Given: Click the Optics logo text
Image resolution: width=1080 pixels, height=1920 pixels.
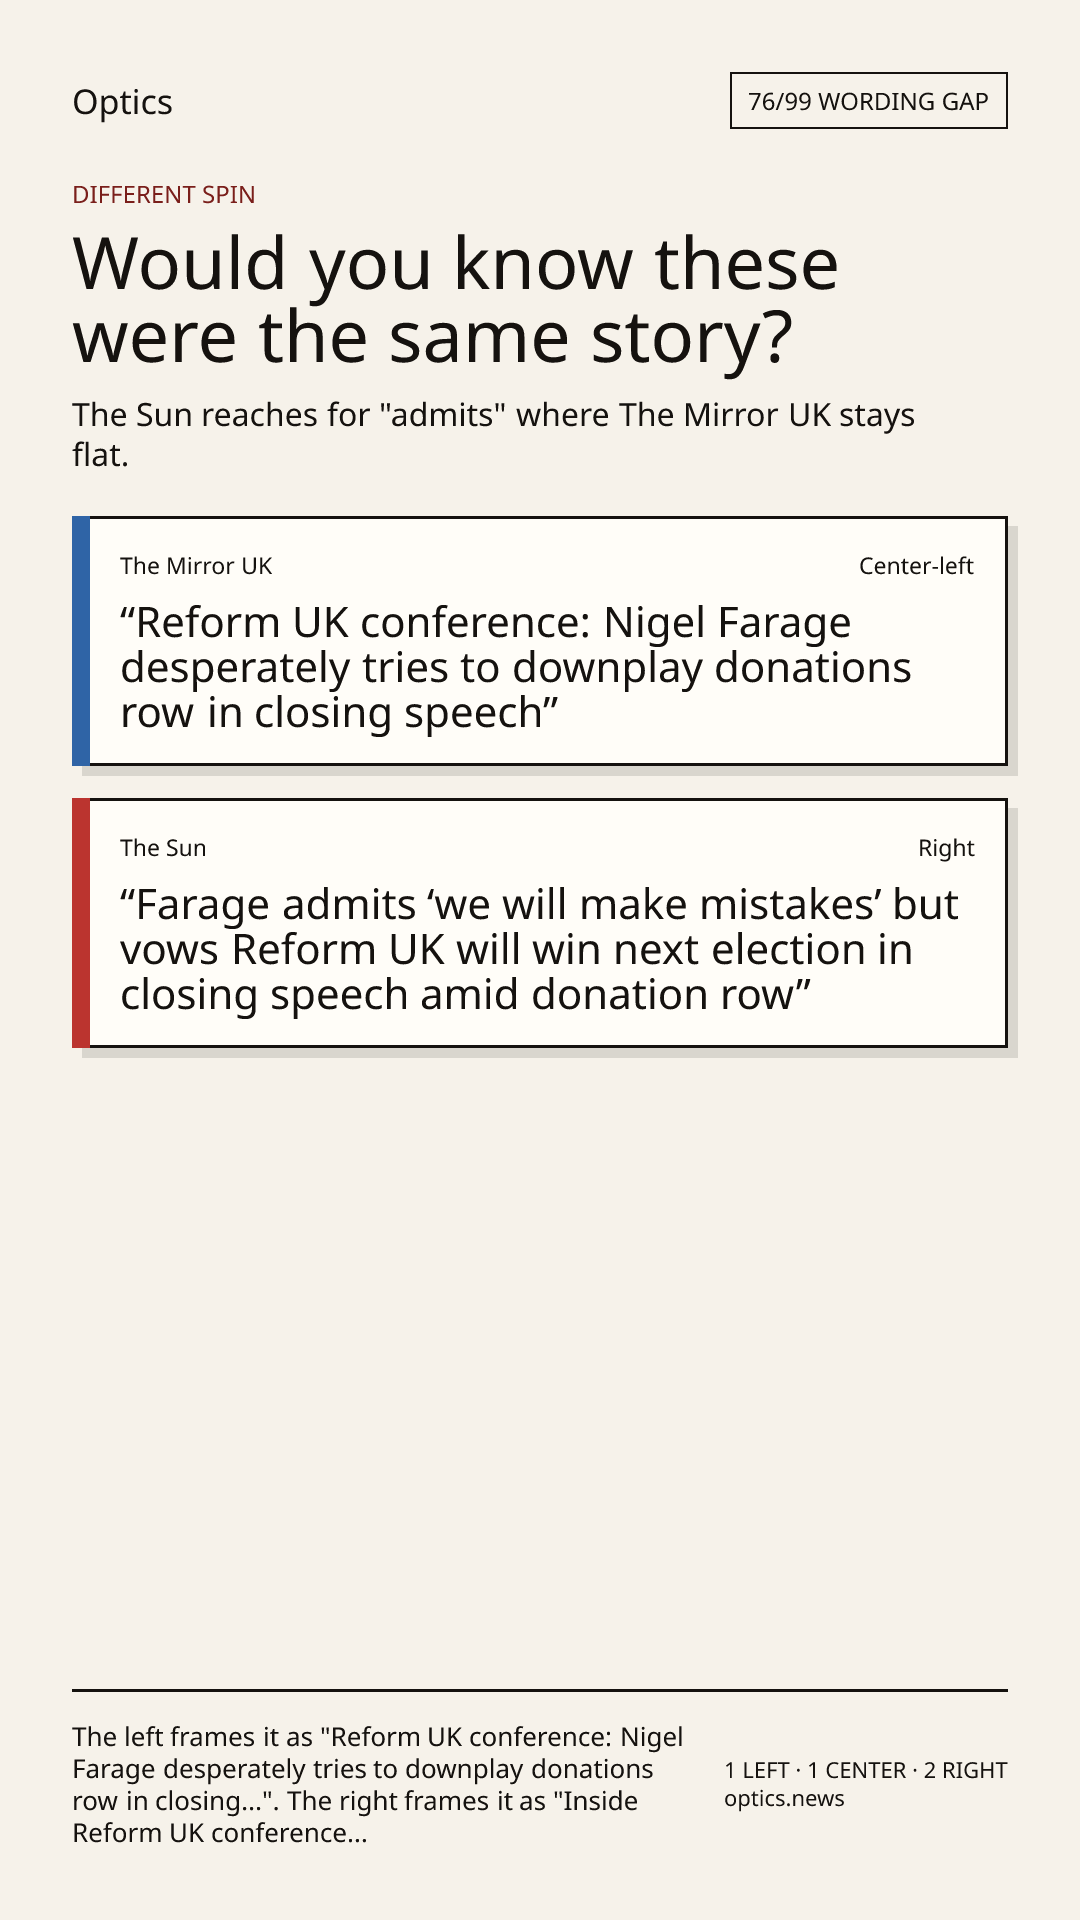Looking at the screenshot, I should (x=122, y=102).
